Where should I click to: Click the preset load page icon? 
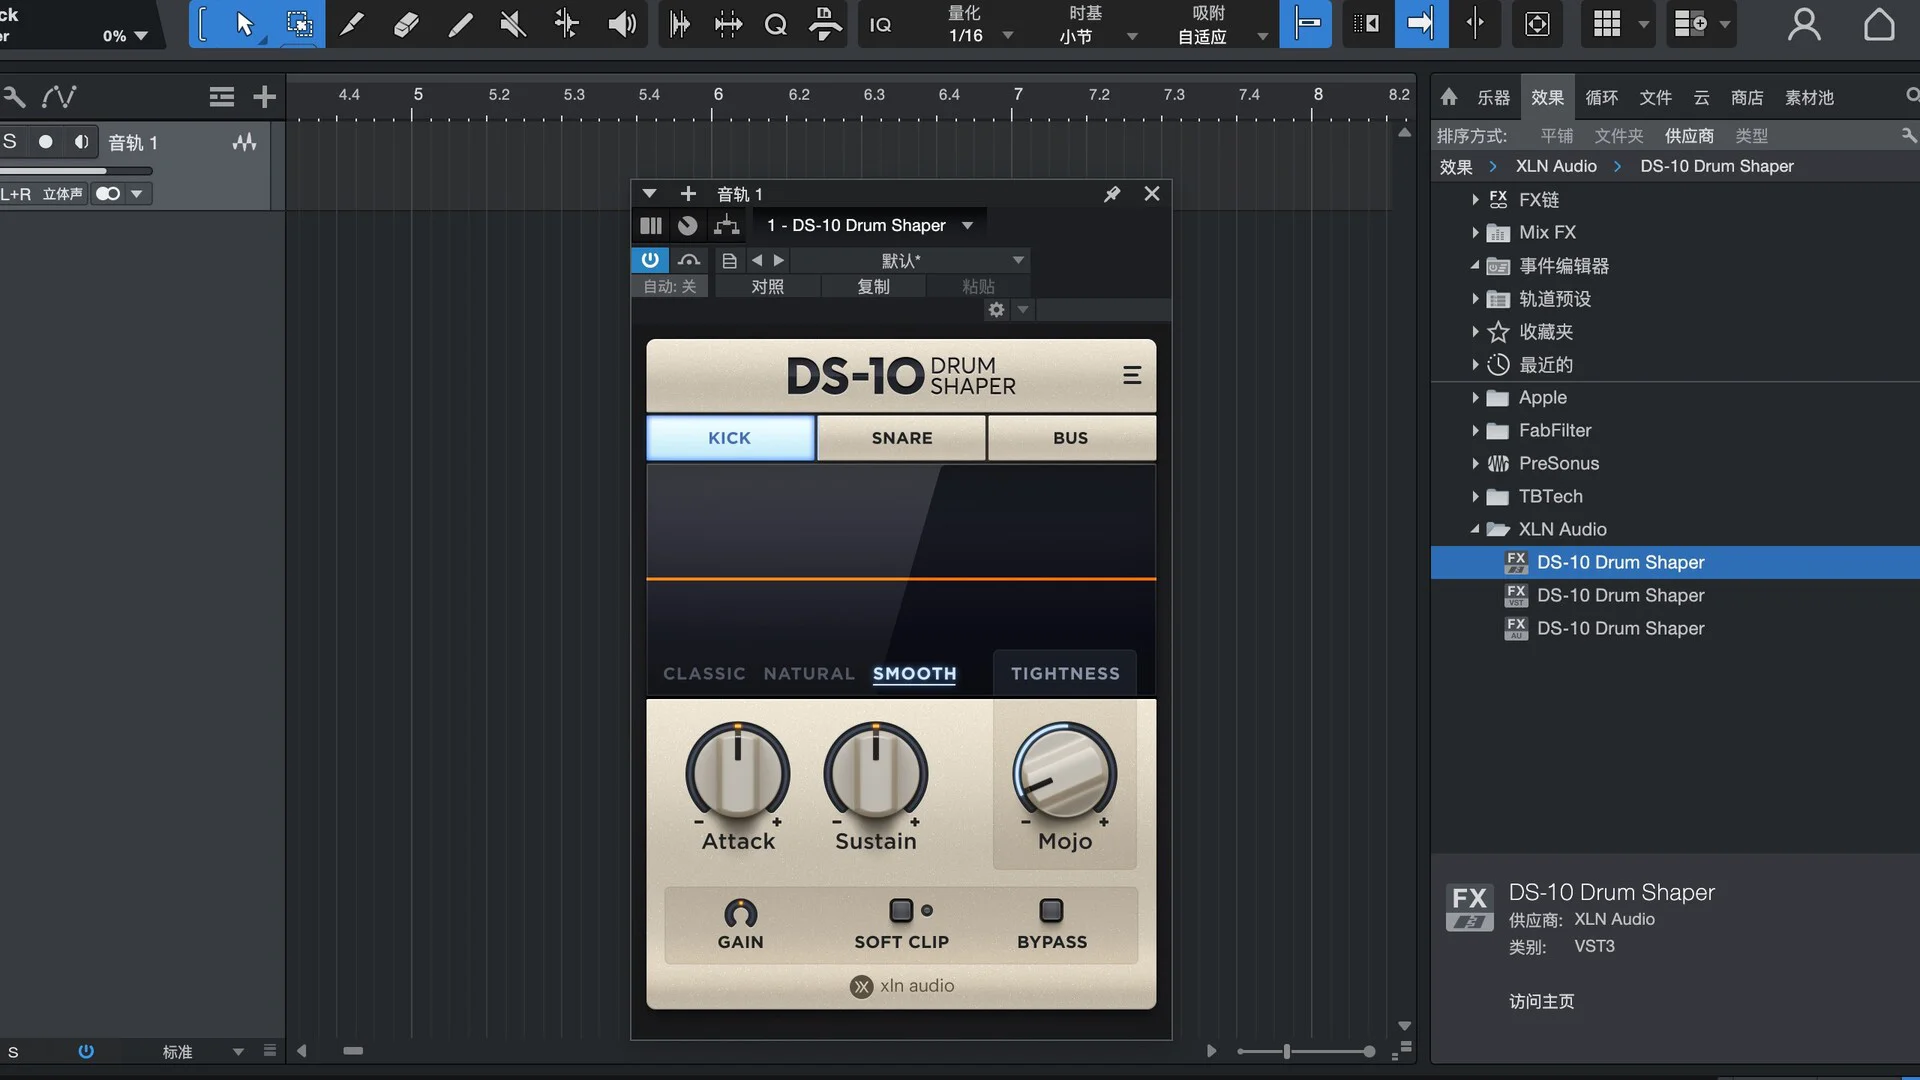coord(729,261)
